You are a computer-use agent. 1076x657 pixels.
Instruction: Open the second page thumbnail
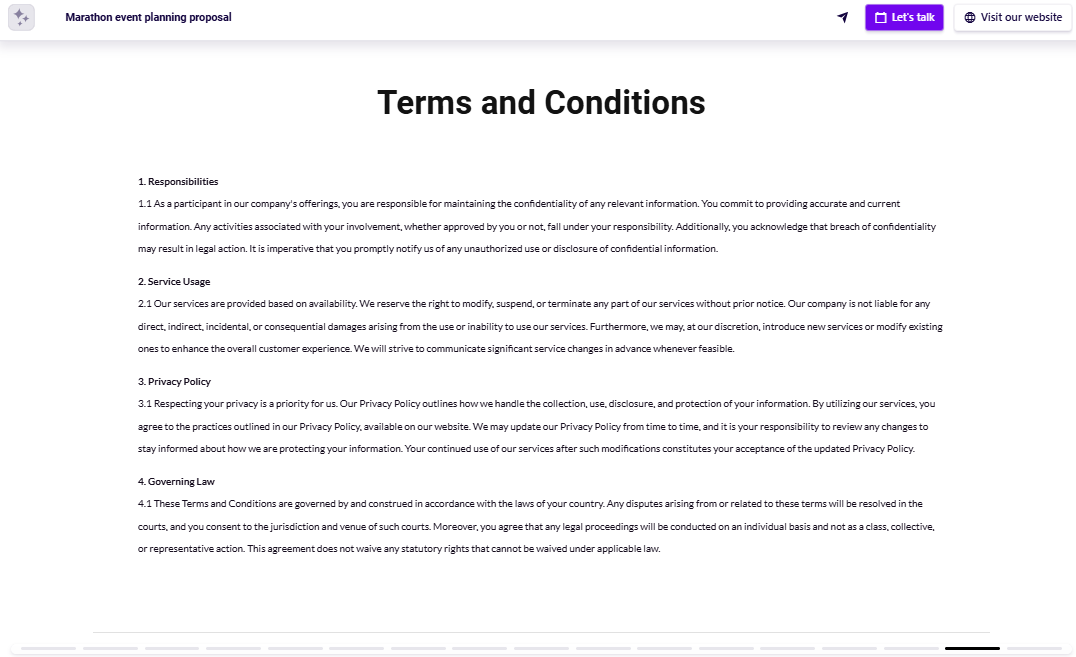tap(110, 648)
